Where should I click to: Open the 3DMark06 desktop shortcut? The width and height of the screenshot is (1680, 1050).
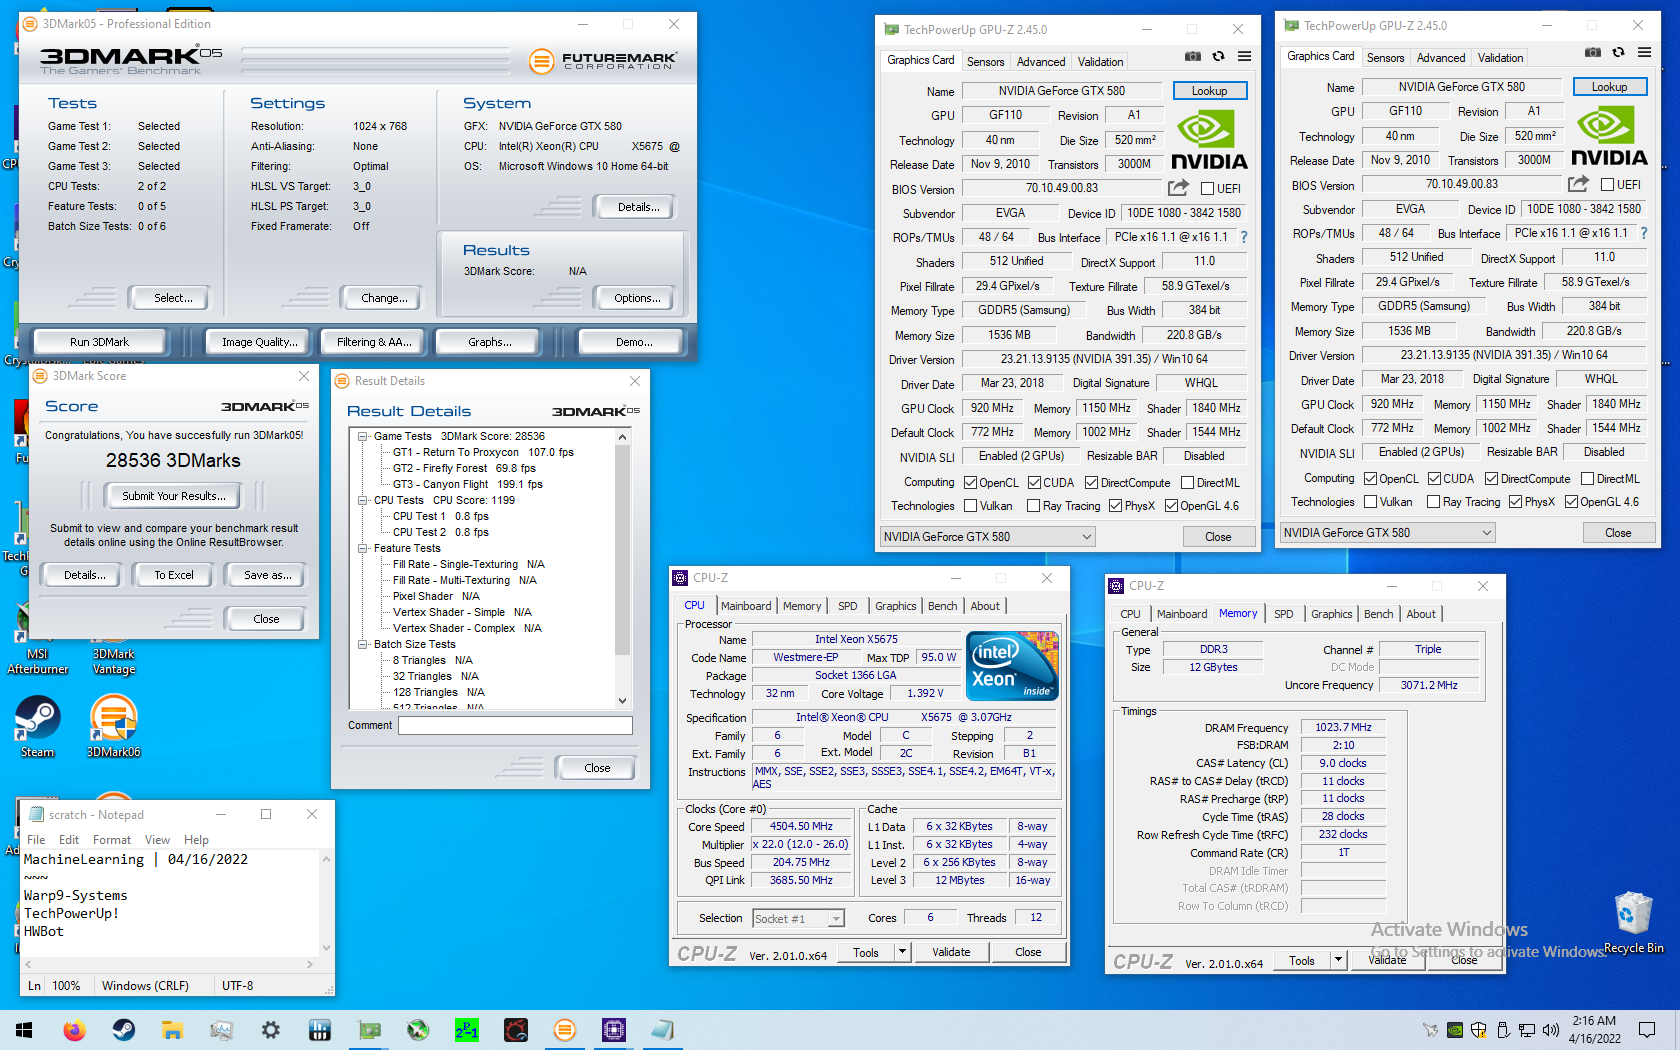114,727
